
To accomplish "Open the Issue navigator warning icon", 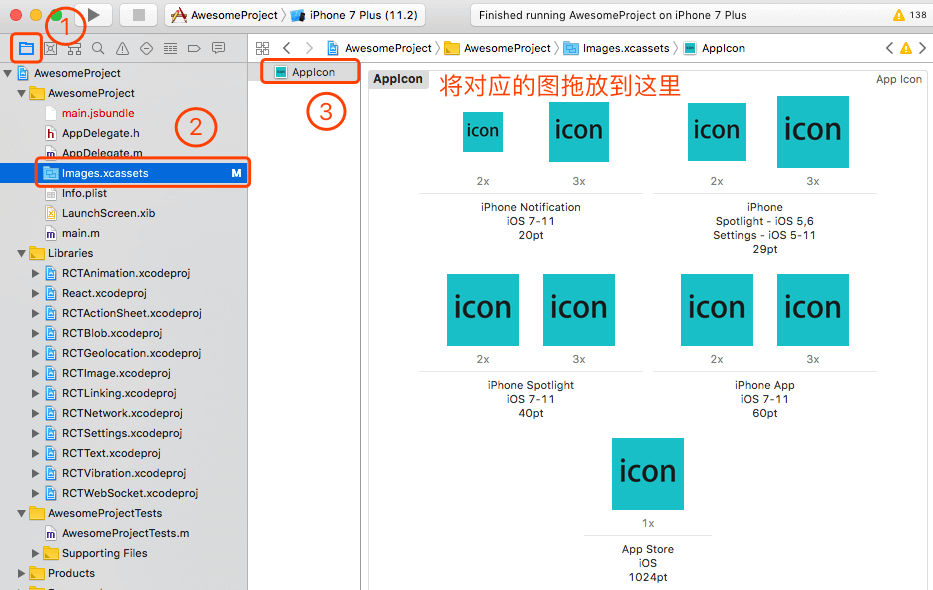I will point(123,48).
